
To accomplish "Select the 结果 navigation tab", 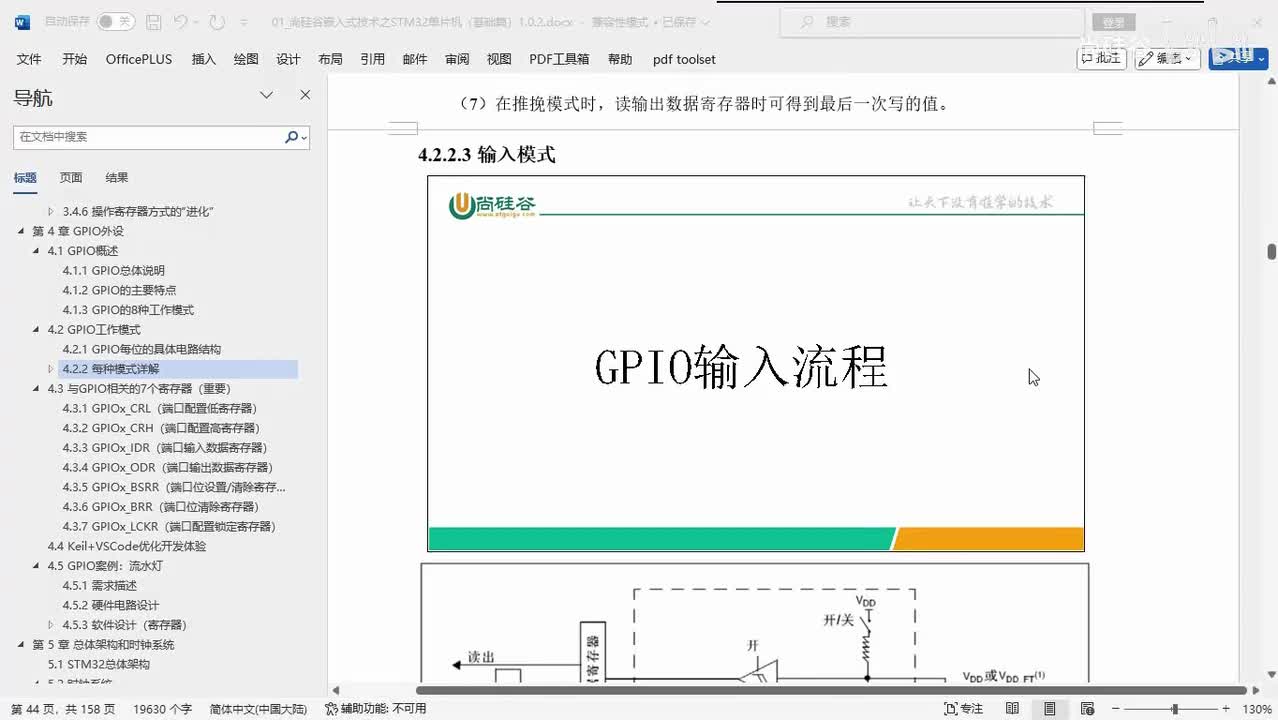I will [117, 177].
